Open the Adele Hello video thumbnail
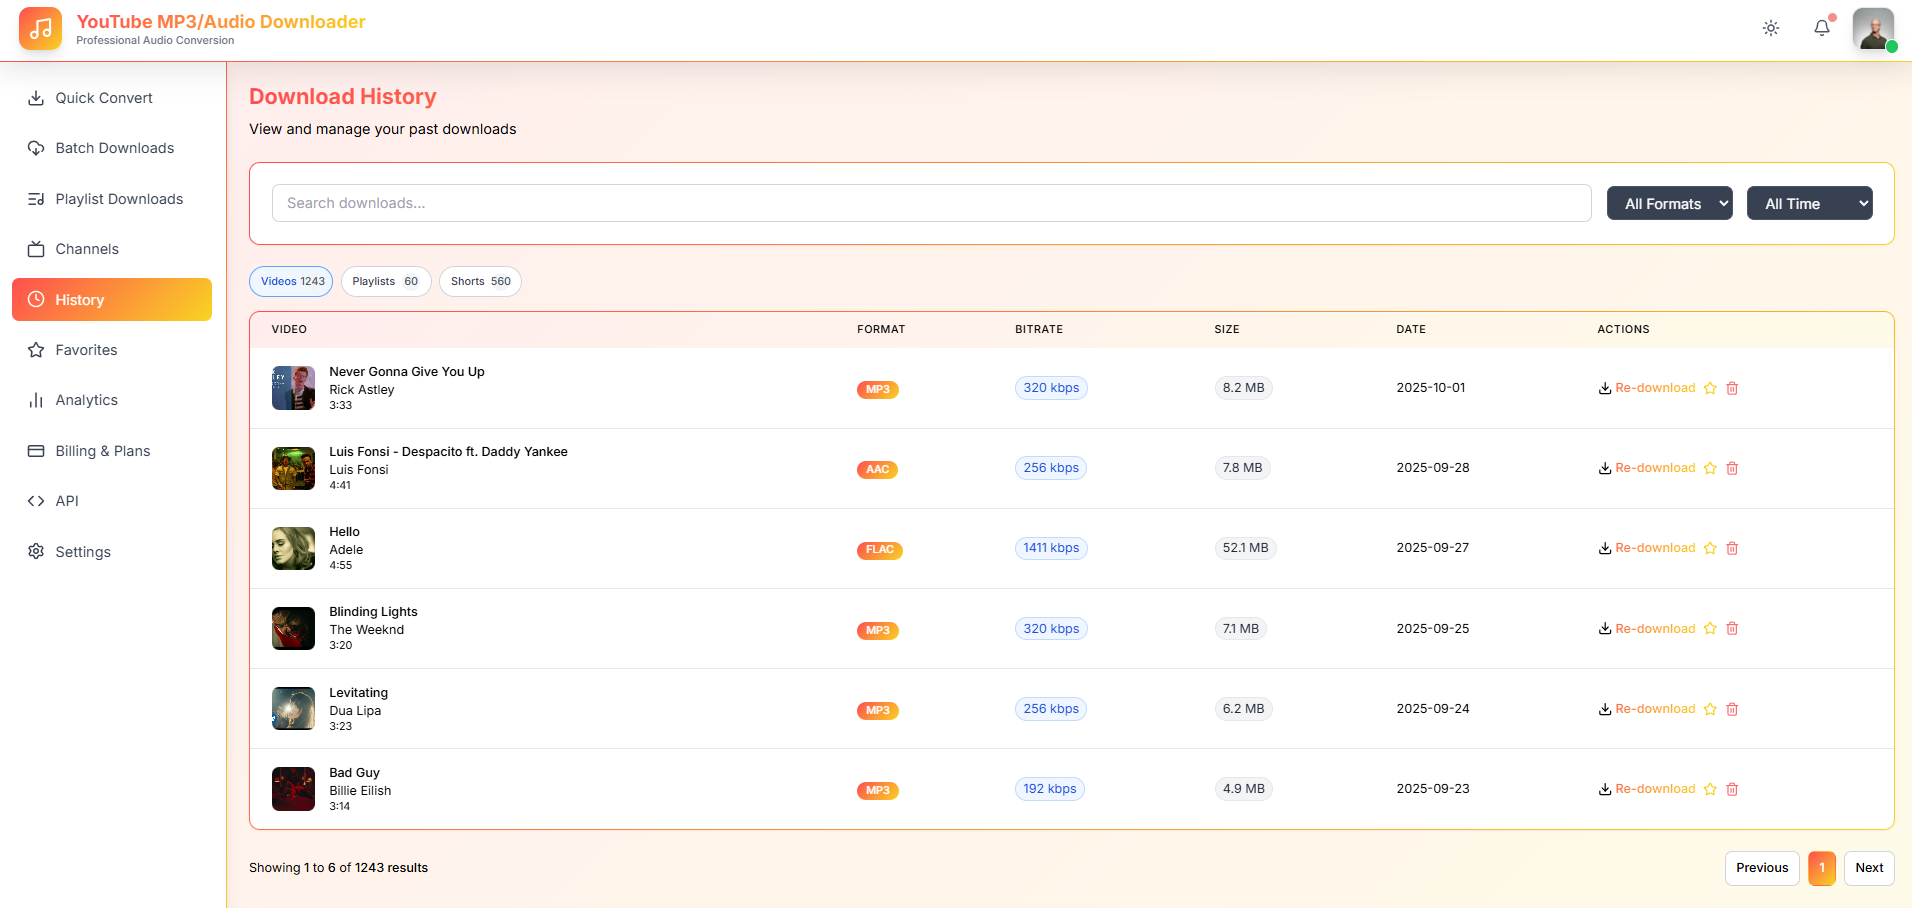This screenshot has height=908, width=1912. 293,548
